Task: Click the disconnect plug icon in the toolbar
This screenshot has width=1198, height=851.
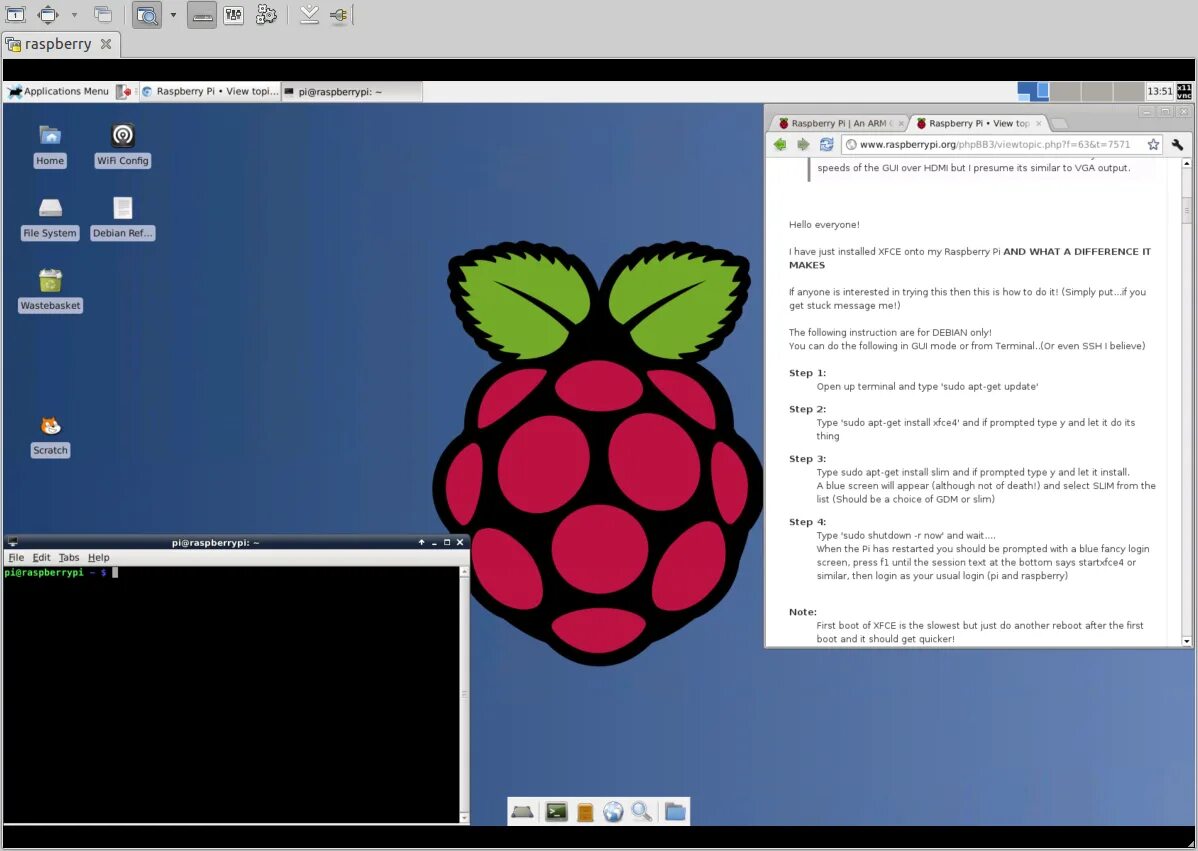Action: coord(339,15)
